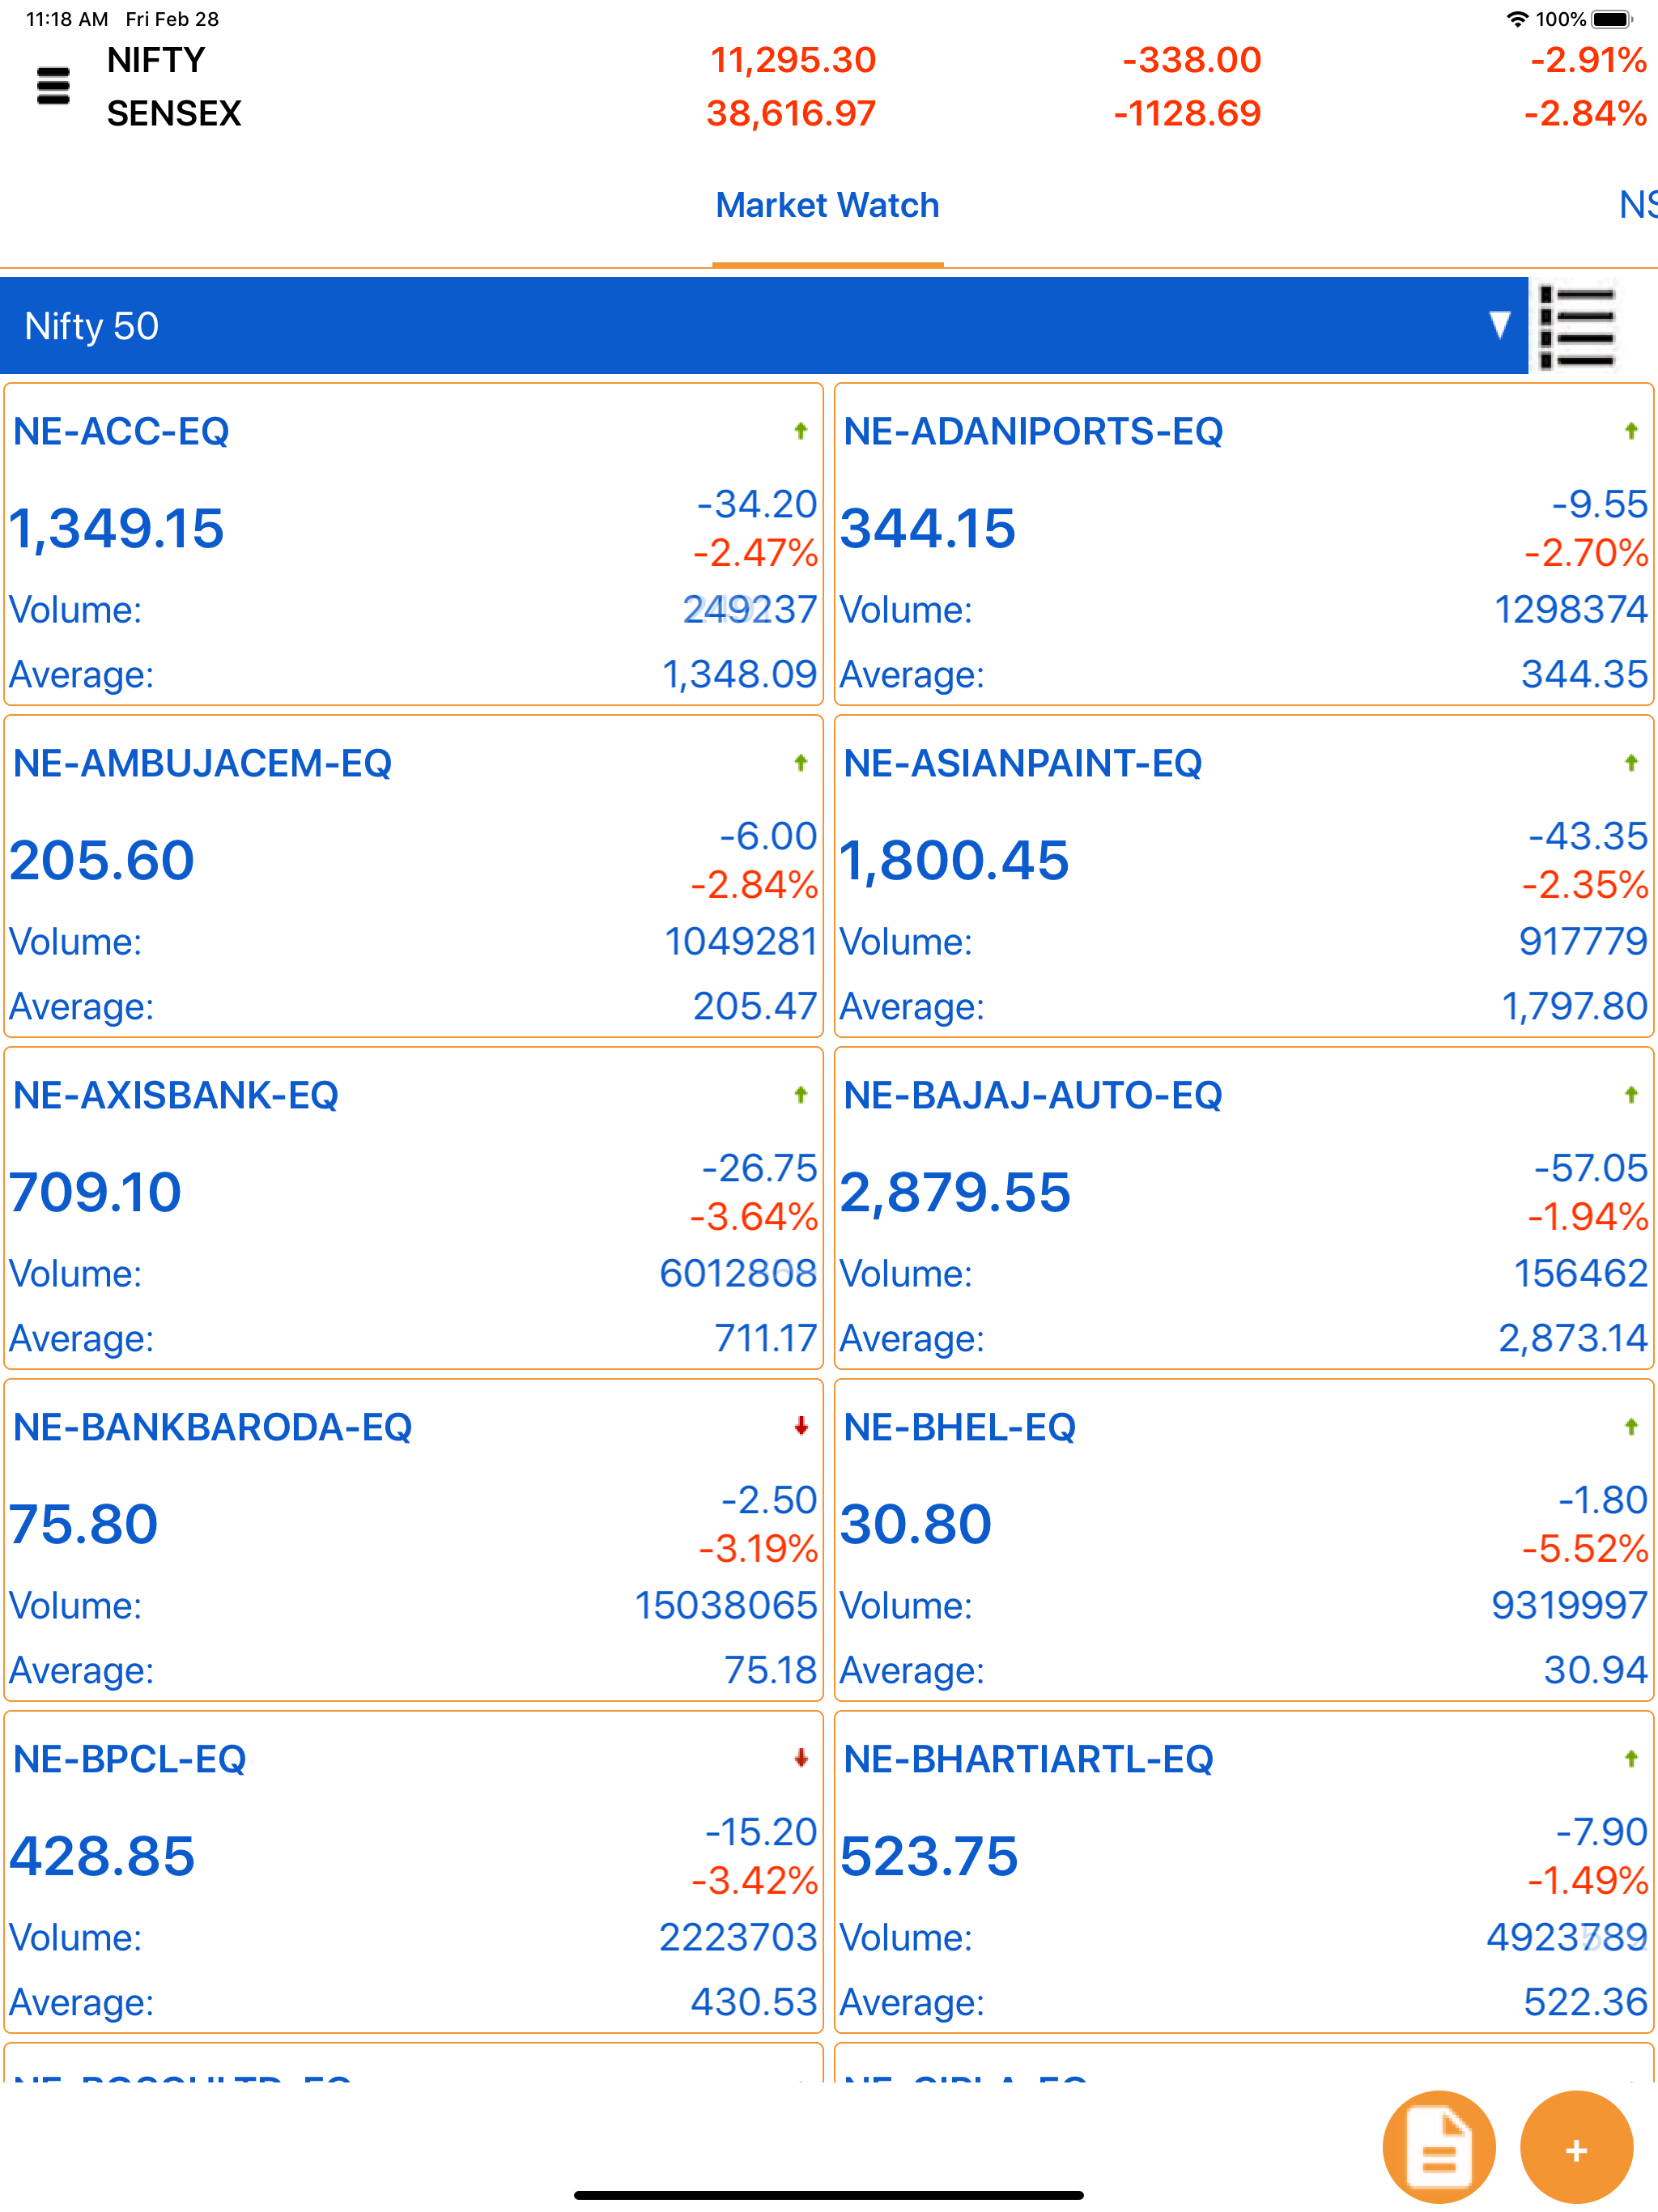Viewport: 1658px width, 2212px height.
Task: Click the green arrow on NE-BHEL-EQ card
Action: [x=1631, y=1427]
